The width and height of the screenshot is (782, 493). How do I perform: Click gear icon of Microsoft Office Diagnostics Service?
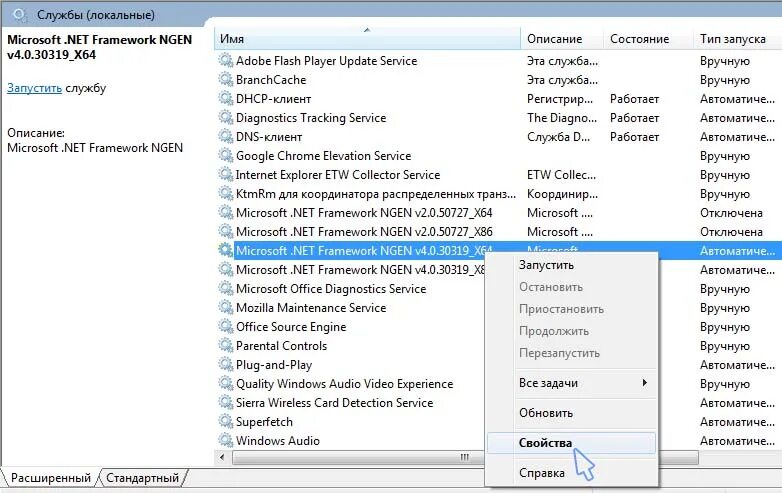(225, 289)
